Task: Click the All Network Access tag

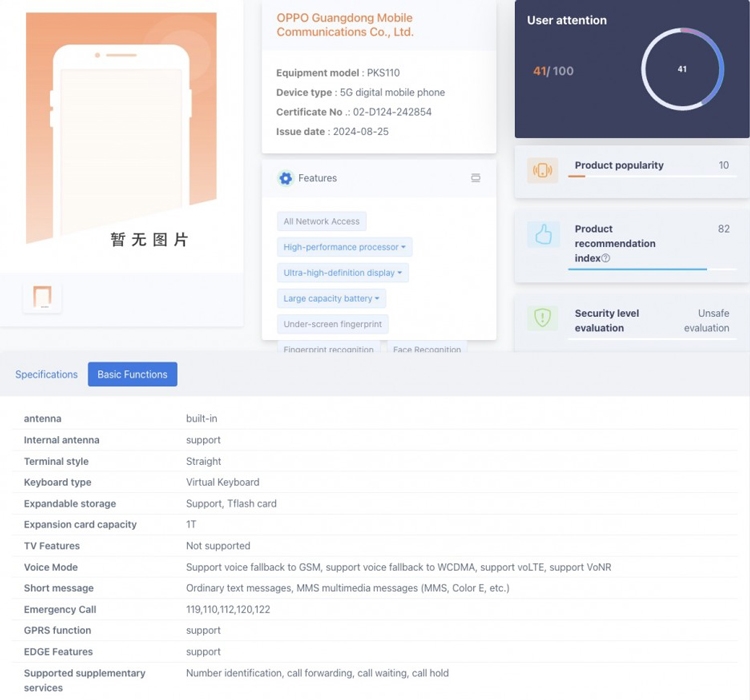Action: [321, 222]
